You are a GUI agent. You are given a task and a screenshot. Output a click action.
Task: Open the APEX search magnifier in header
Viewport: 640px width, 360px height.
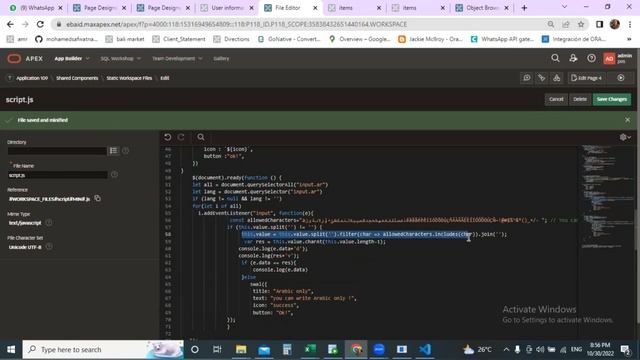click(x=555, y=58)
